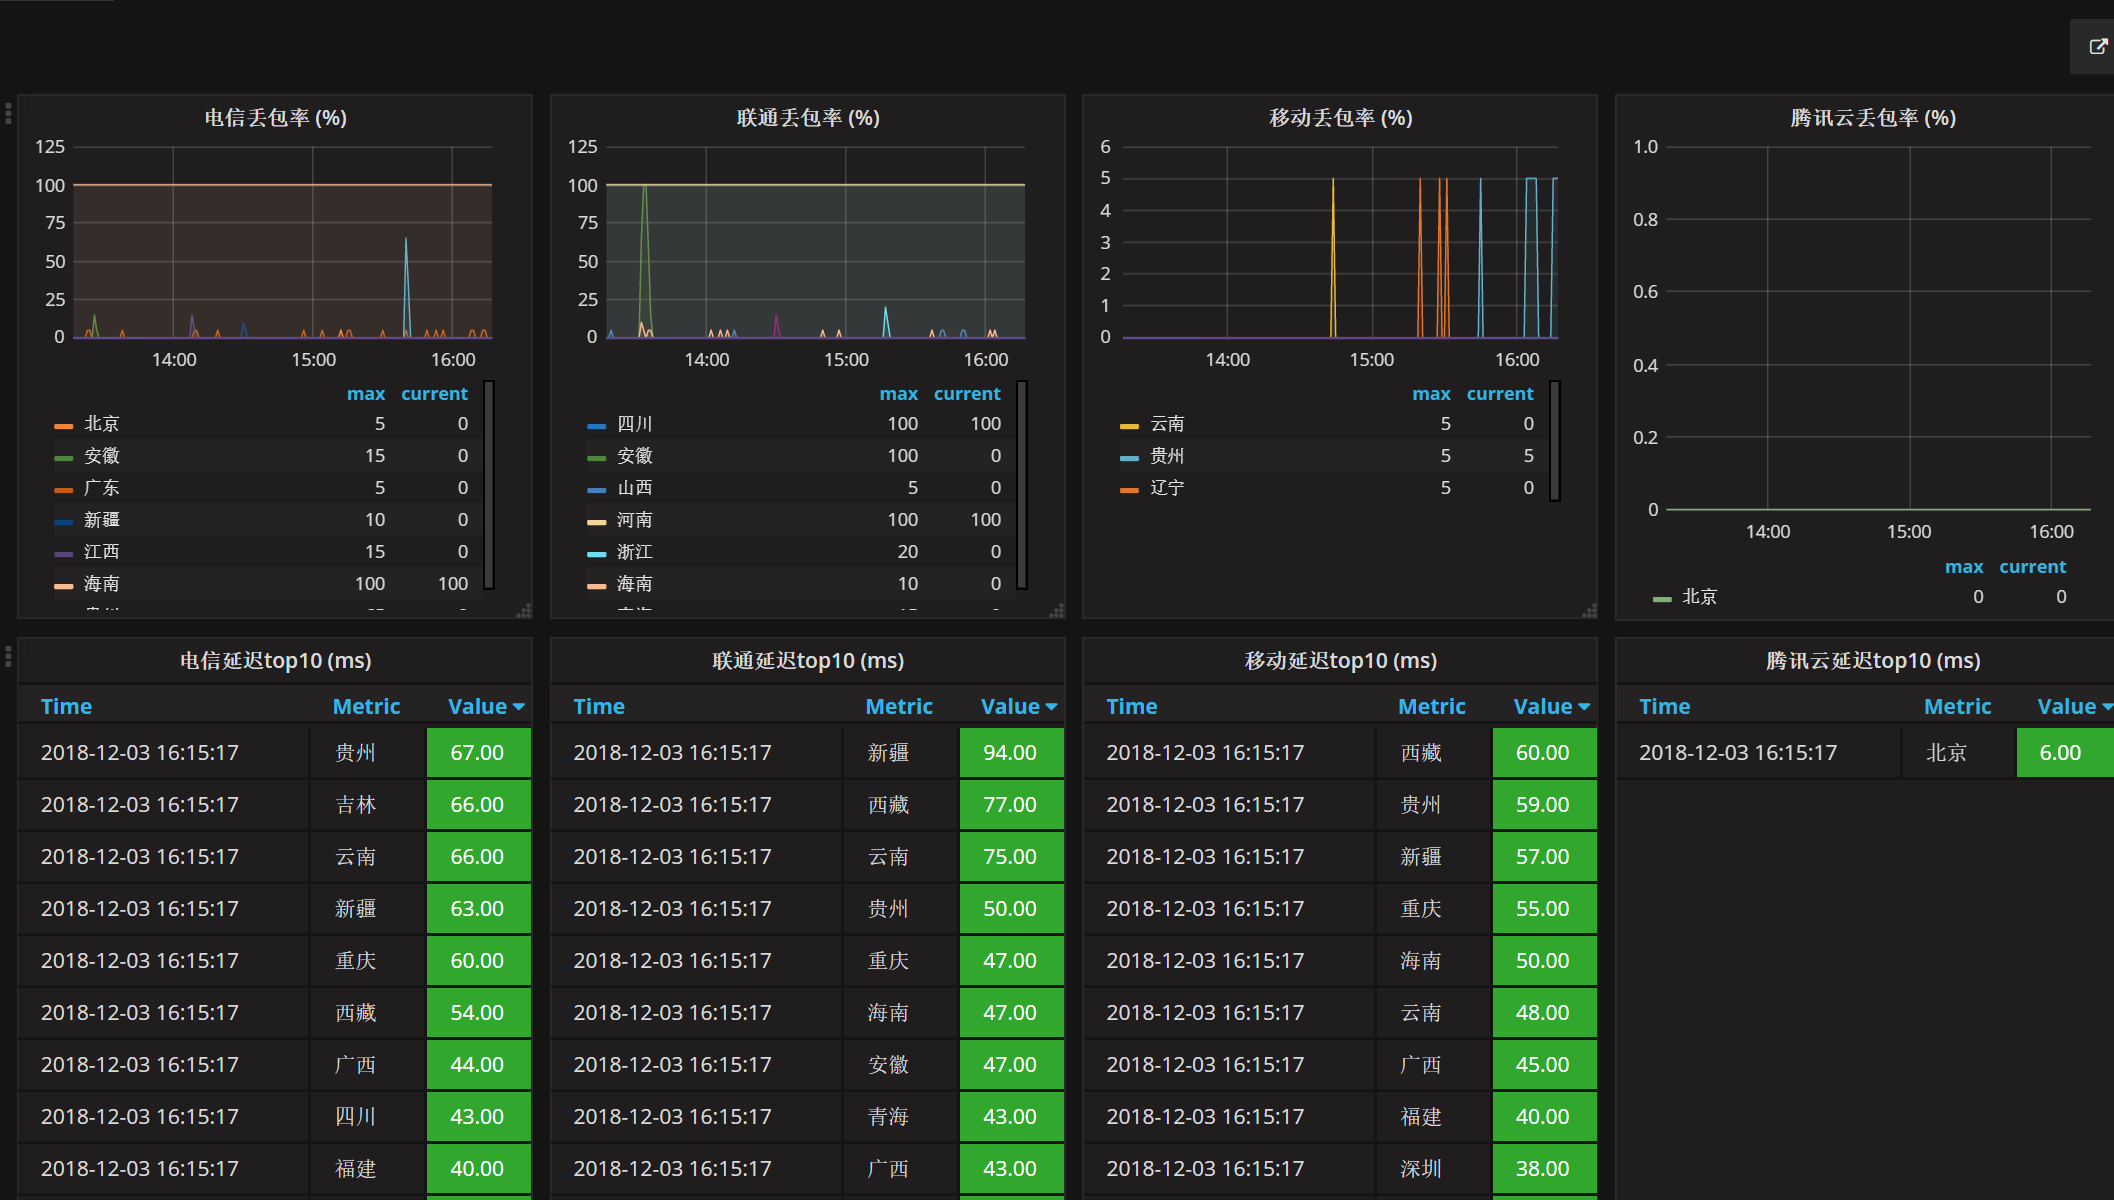The image size is (2114, 1200).
Task: Click resize handle of 移动丢包率 panel
Action: [1589, 611]
